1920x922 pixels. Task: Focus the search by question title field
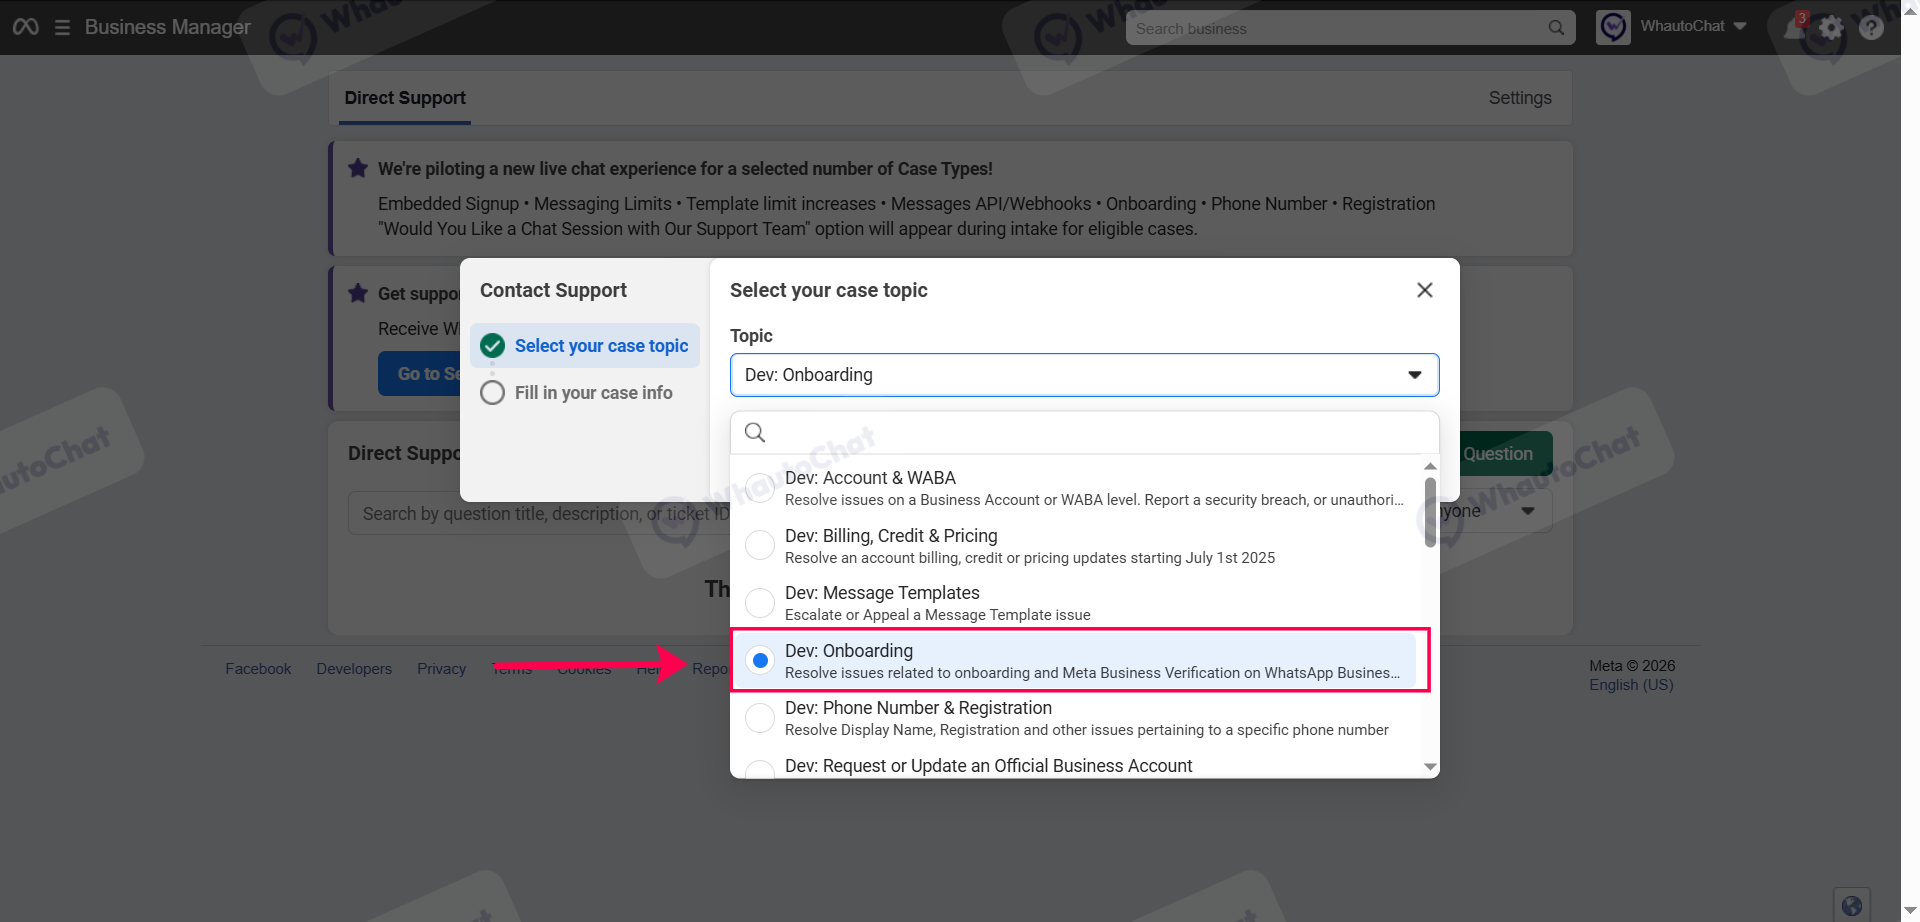[540, 513]
